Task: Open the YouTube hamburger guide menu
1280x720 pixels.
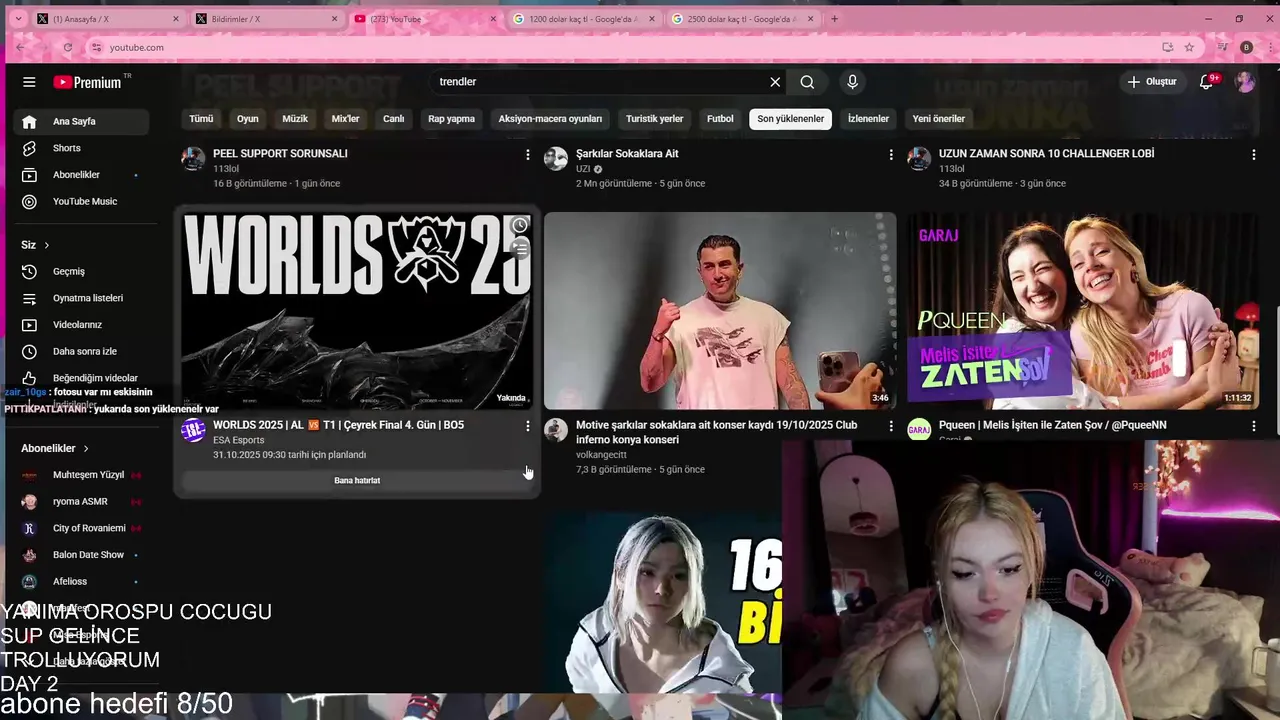Action: [x=29, y=82]
